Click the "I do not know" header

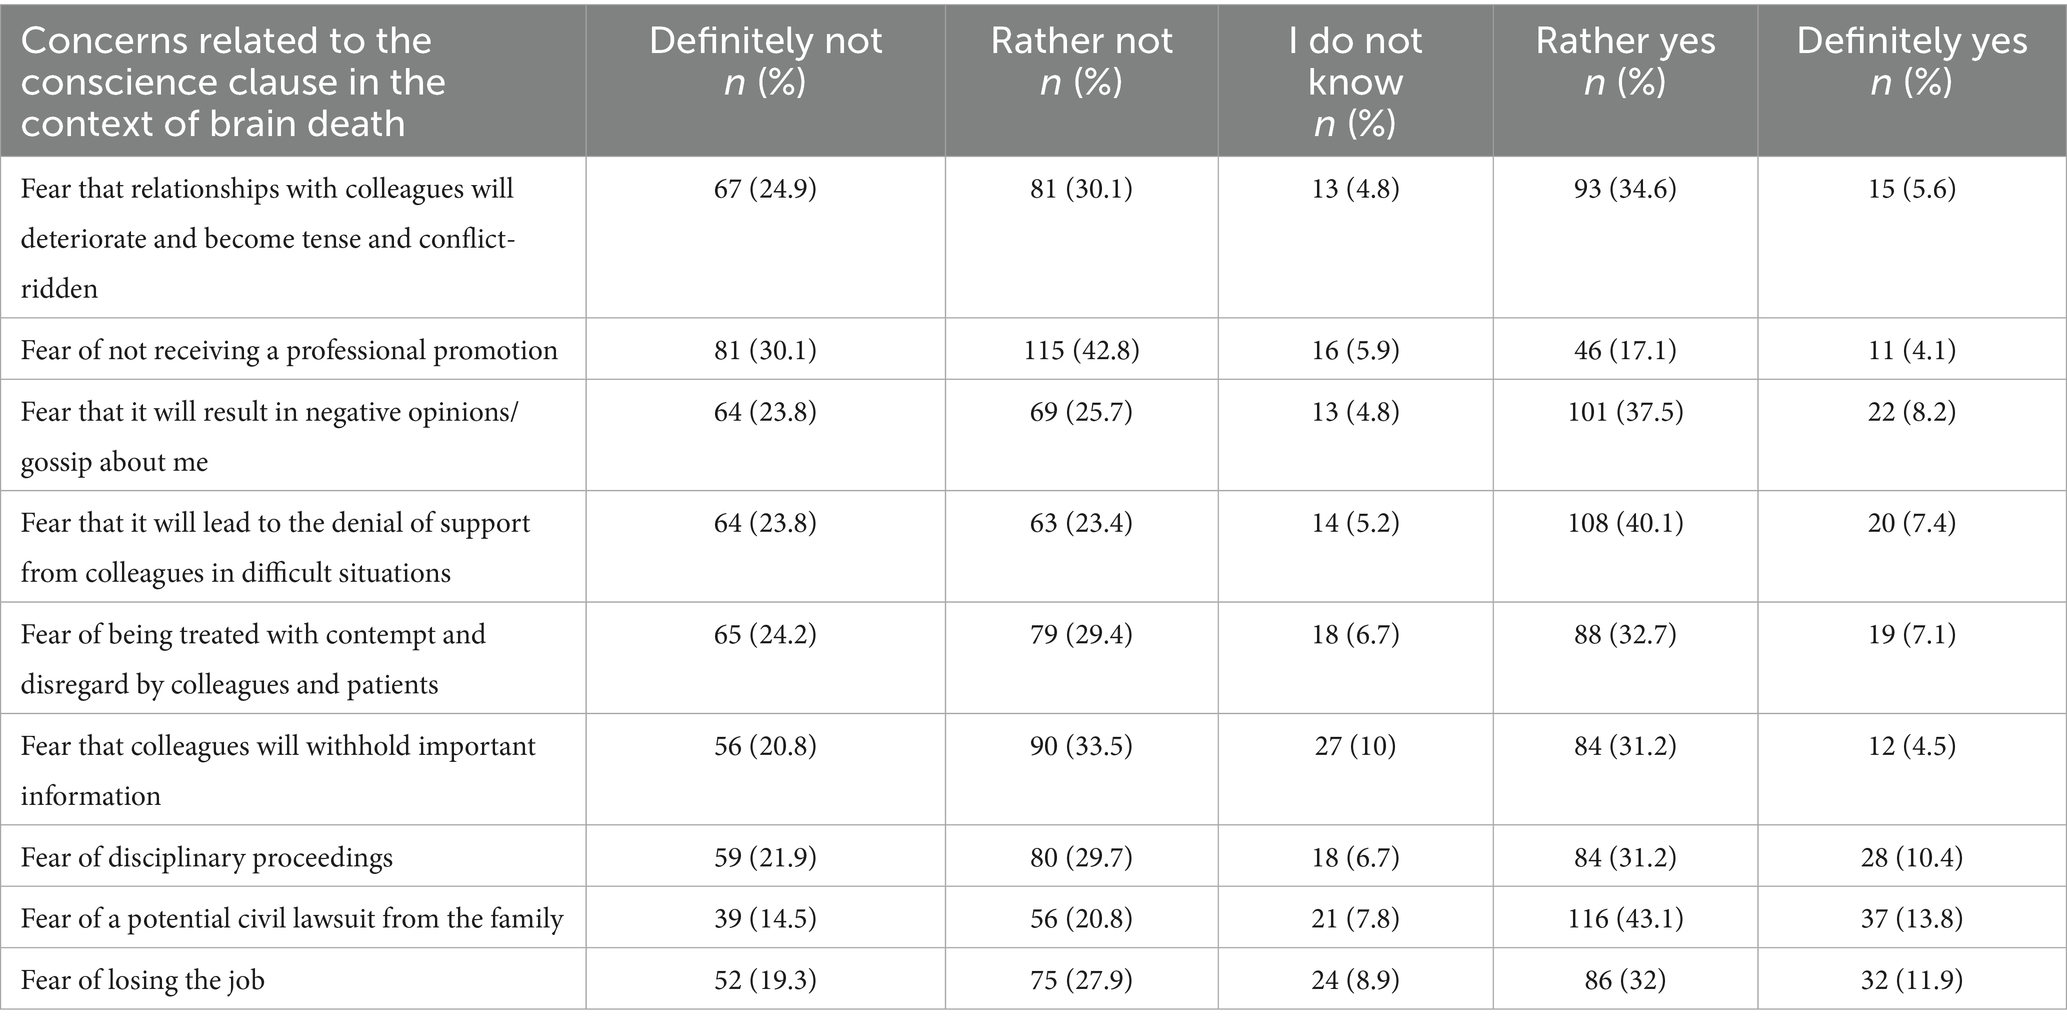coord(1355,82)
